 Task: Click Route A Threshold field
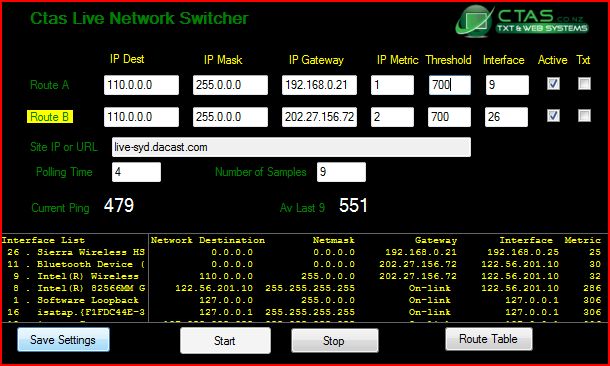450,85
